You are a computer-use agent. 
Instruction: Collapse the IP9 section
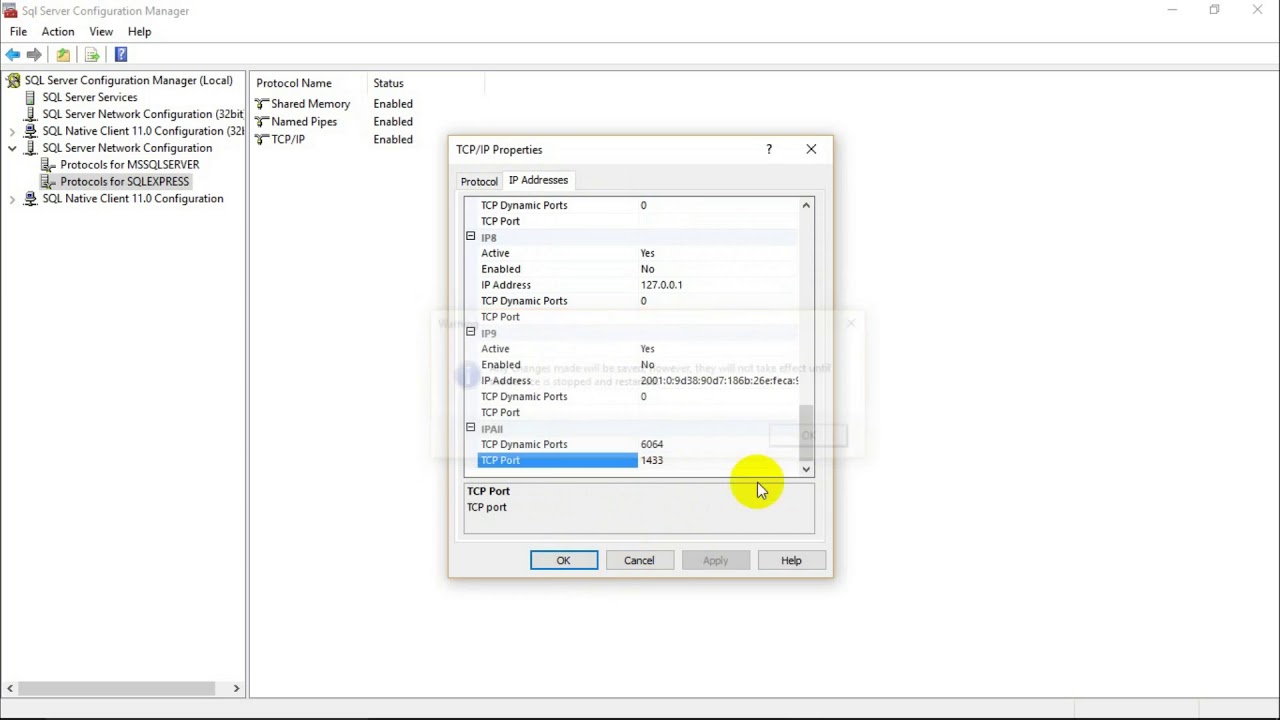(470, 332)
